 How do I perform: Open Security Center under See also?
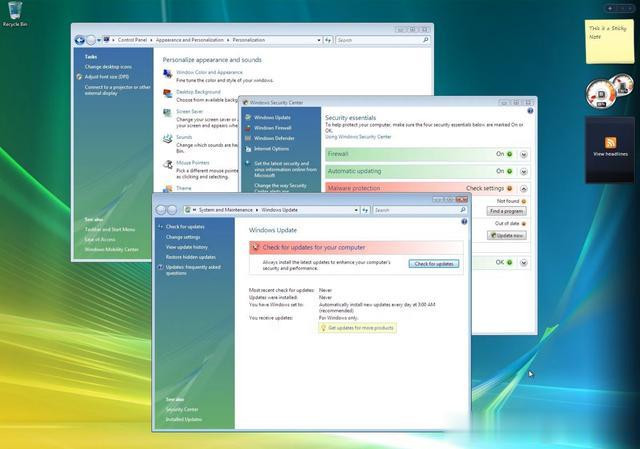(182, 409)
